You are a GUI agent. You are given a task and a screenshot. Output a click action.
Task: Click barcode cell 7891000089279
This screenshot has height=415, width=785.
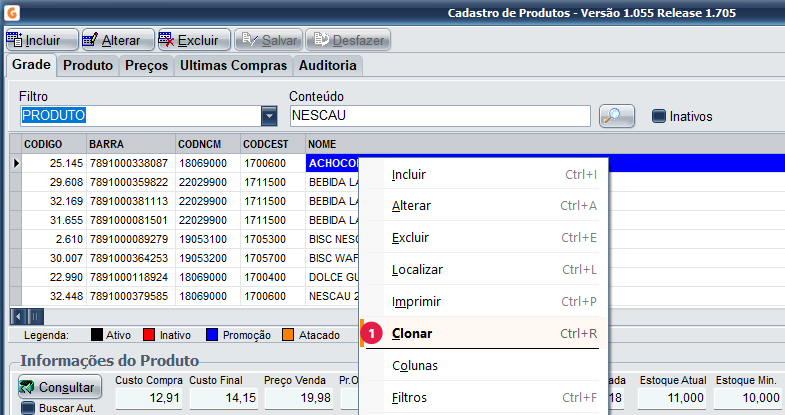(131, 239)
